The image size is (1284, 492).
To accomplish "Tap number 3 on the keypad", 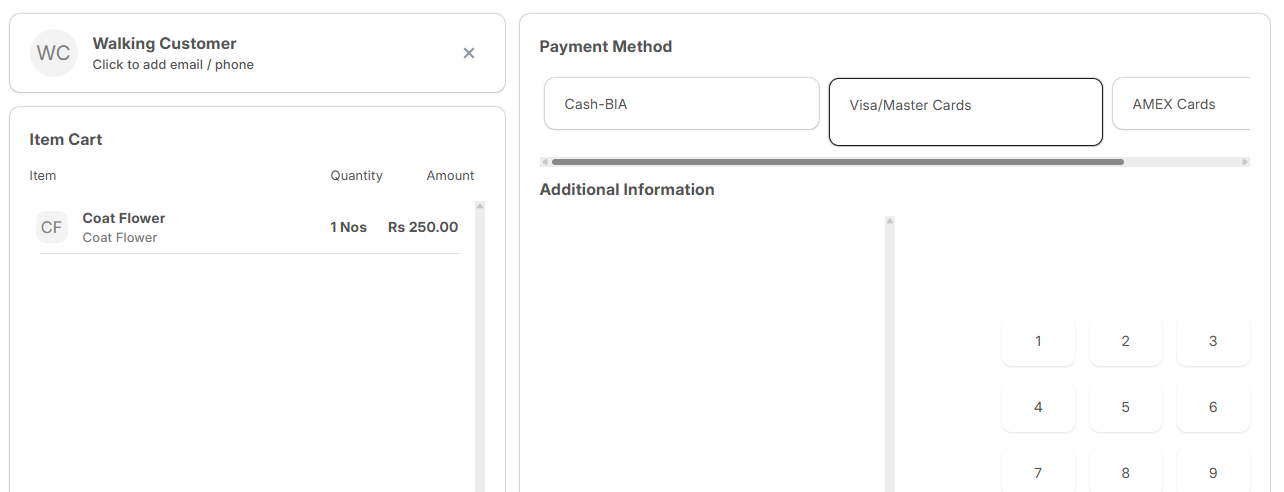I will (1213, 341).
